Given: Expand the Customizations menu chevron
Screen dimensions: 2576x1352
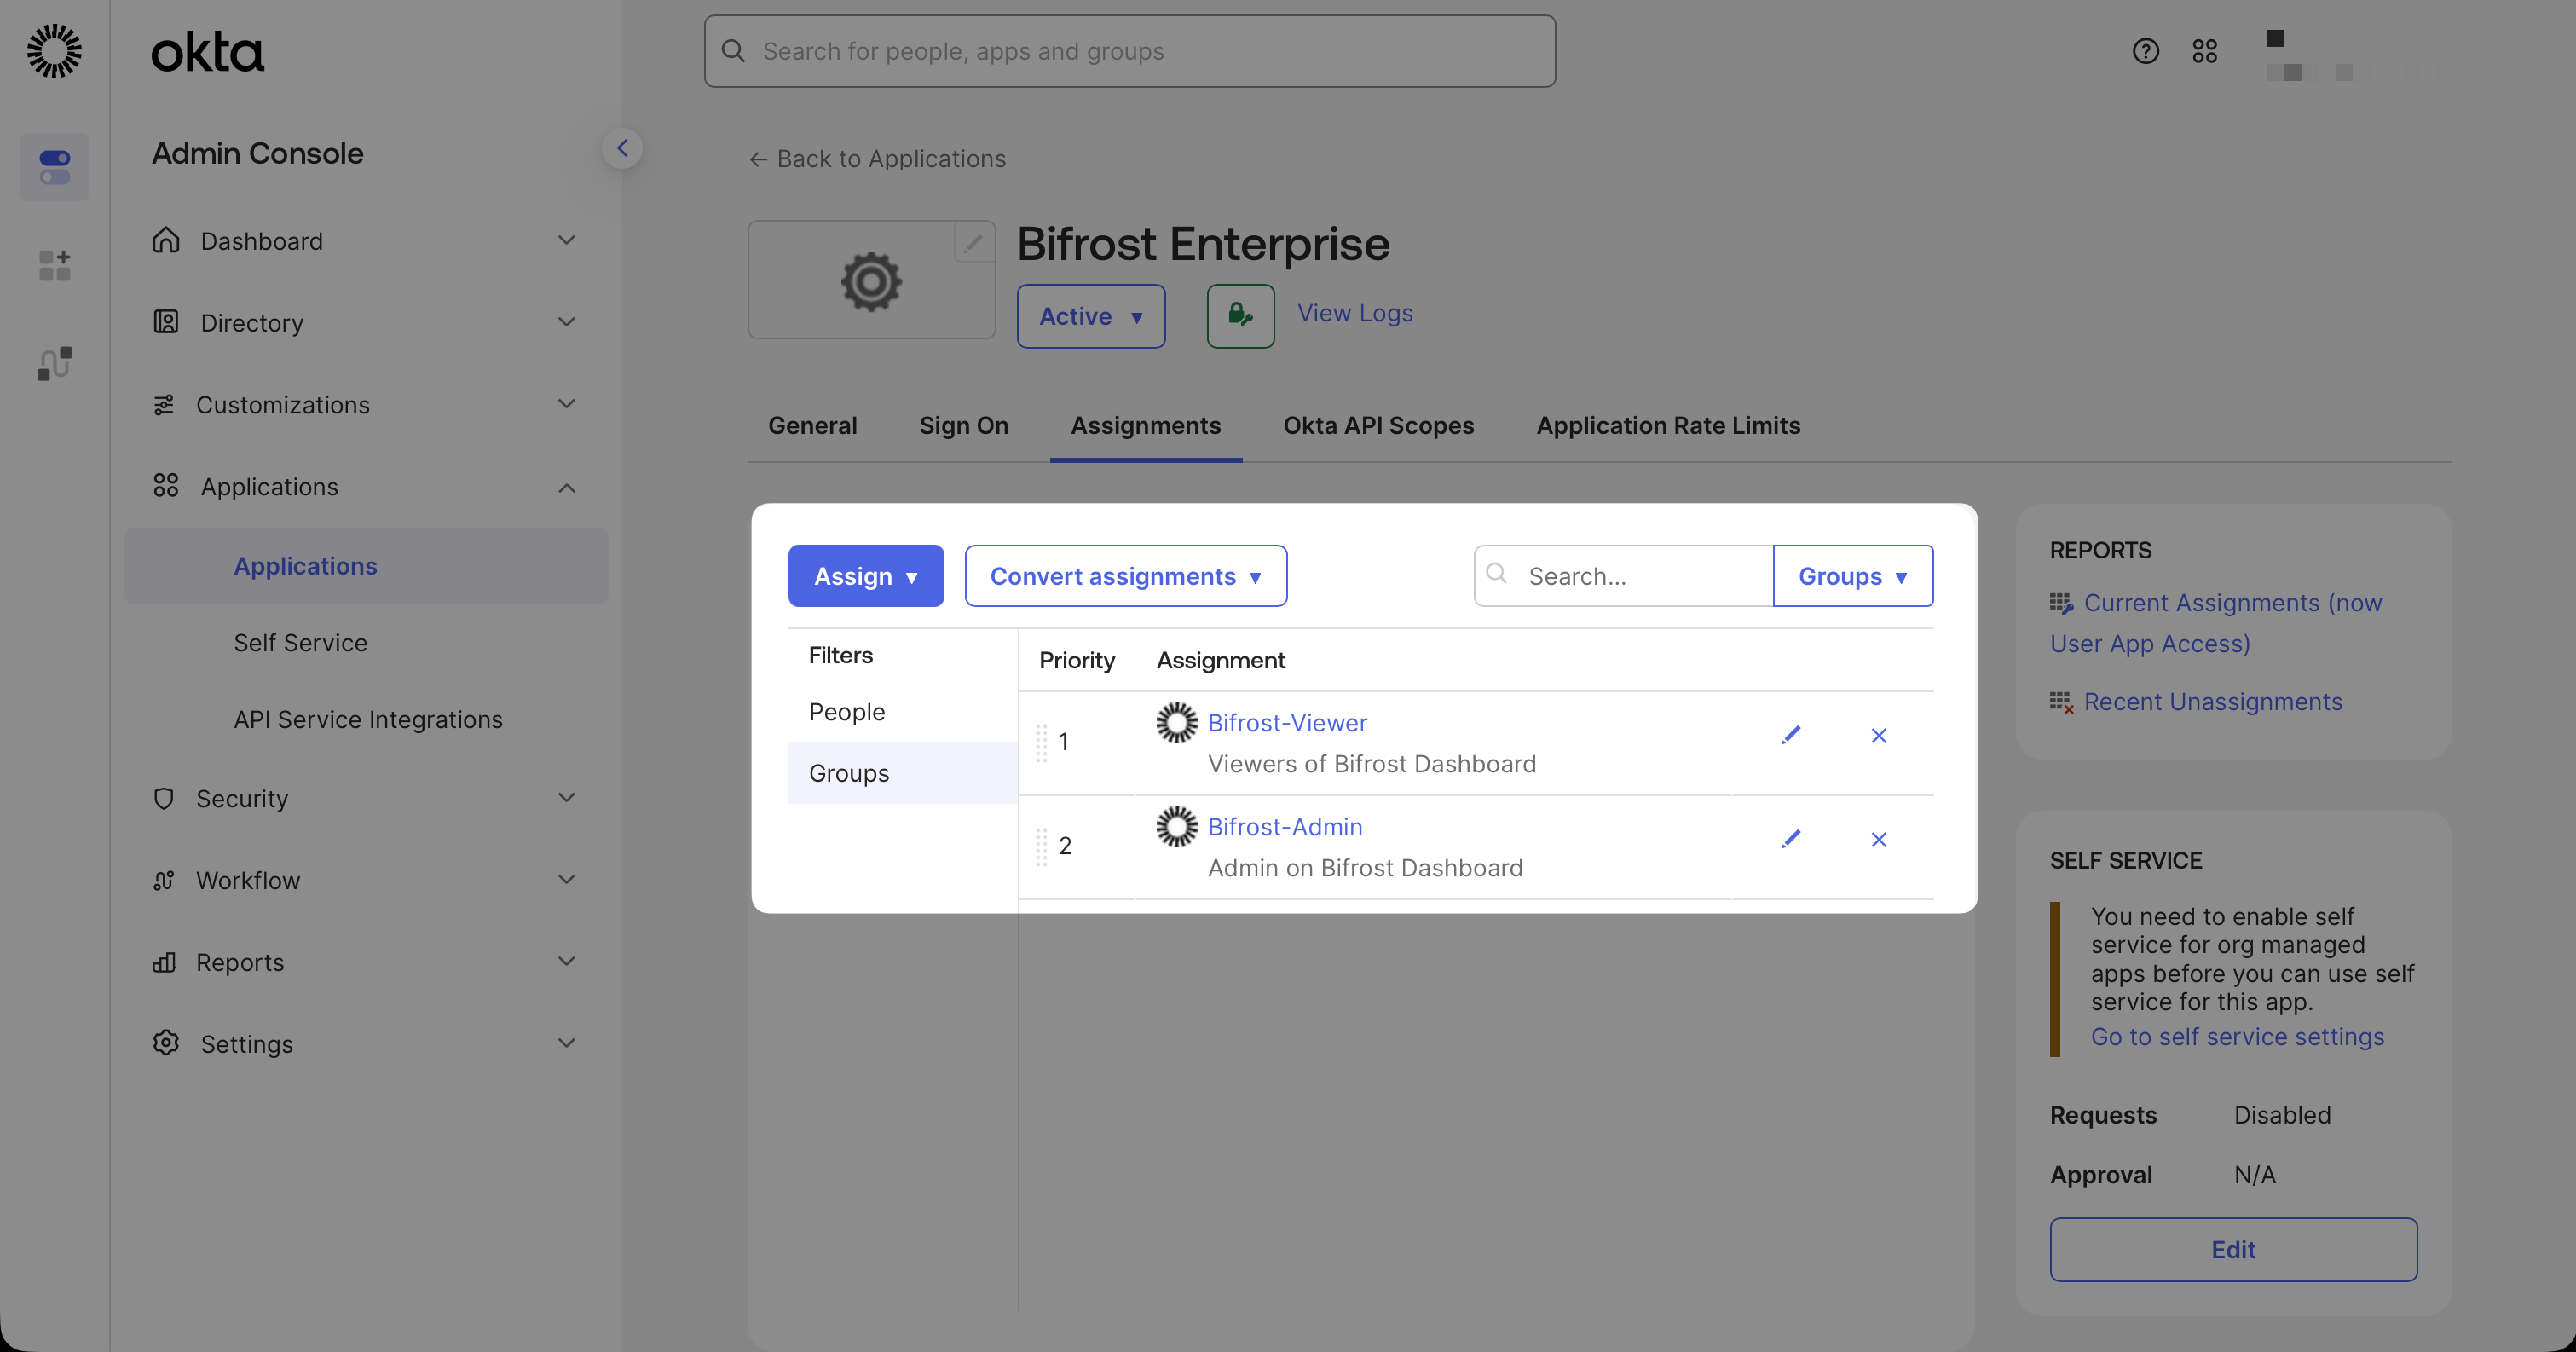Looking at the screenshot, I should 566,404.
